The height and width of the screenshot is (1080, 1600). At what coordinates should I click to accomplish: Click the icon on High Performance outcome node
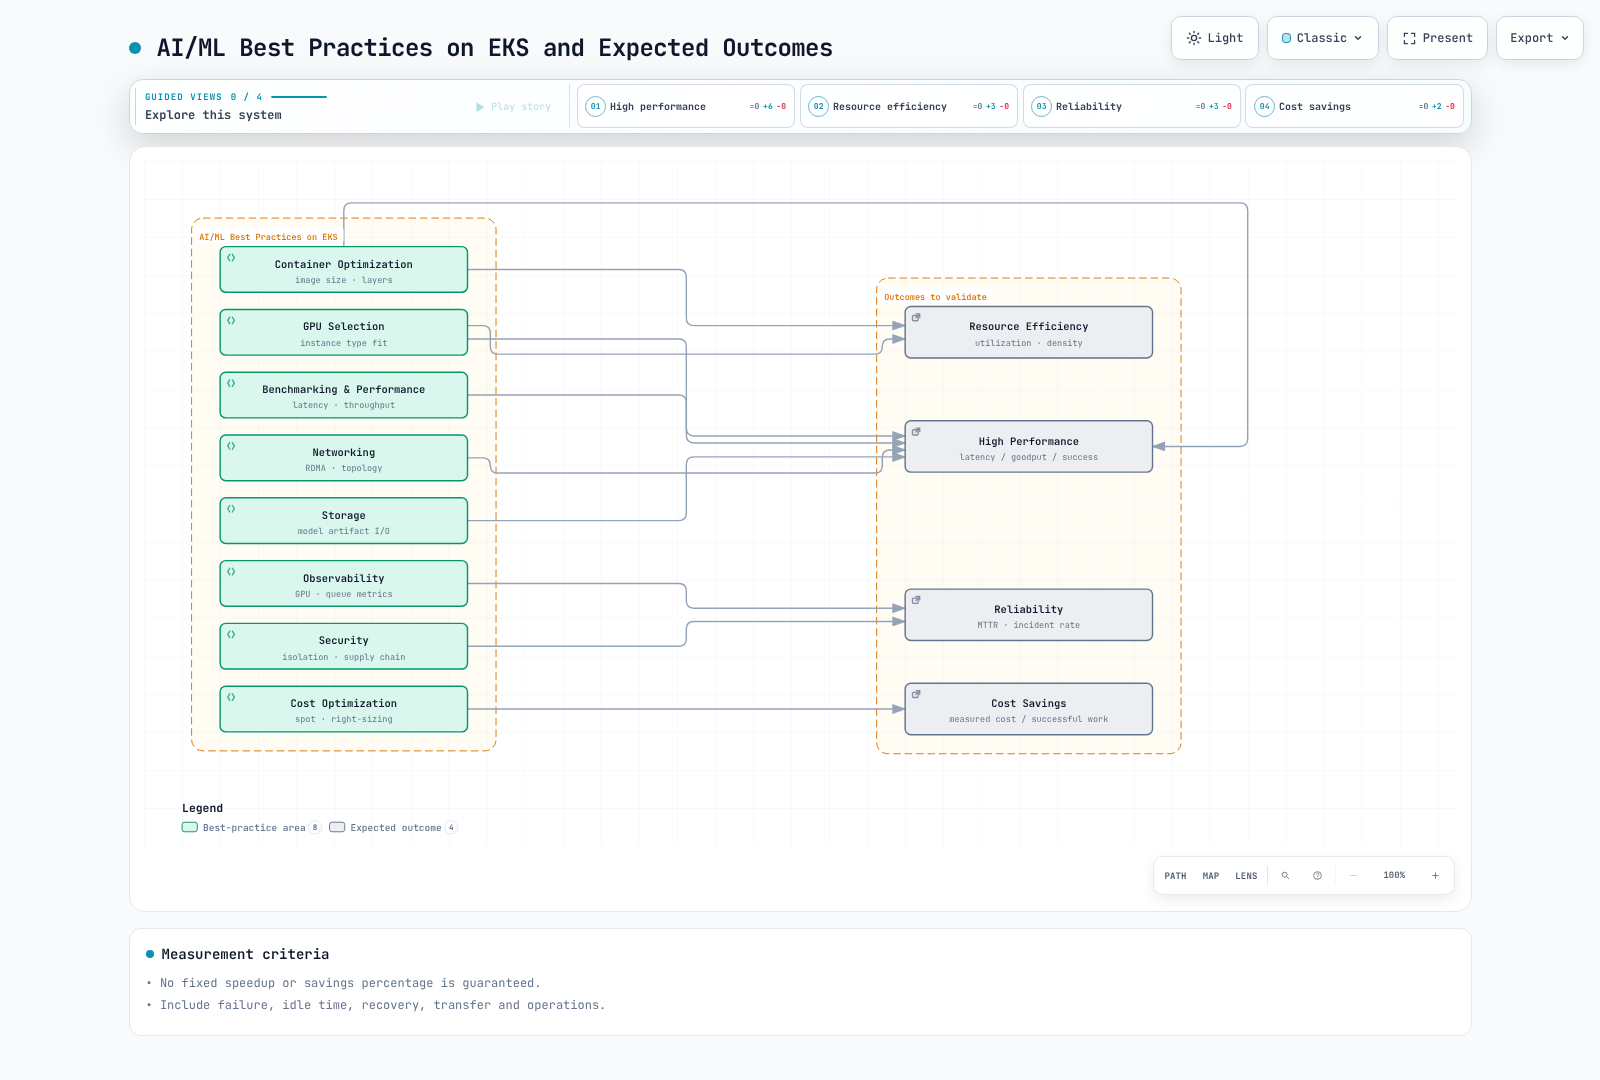click(x=916, y=432)
